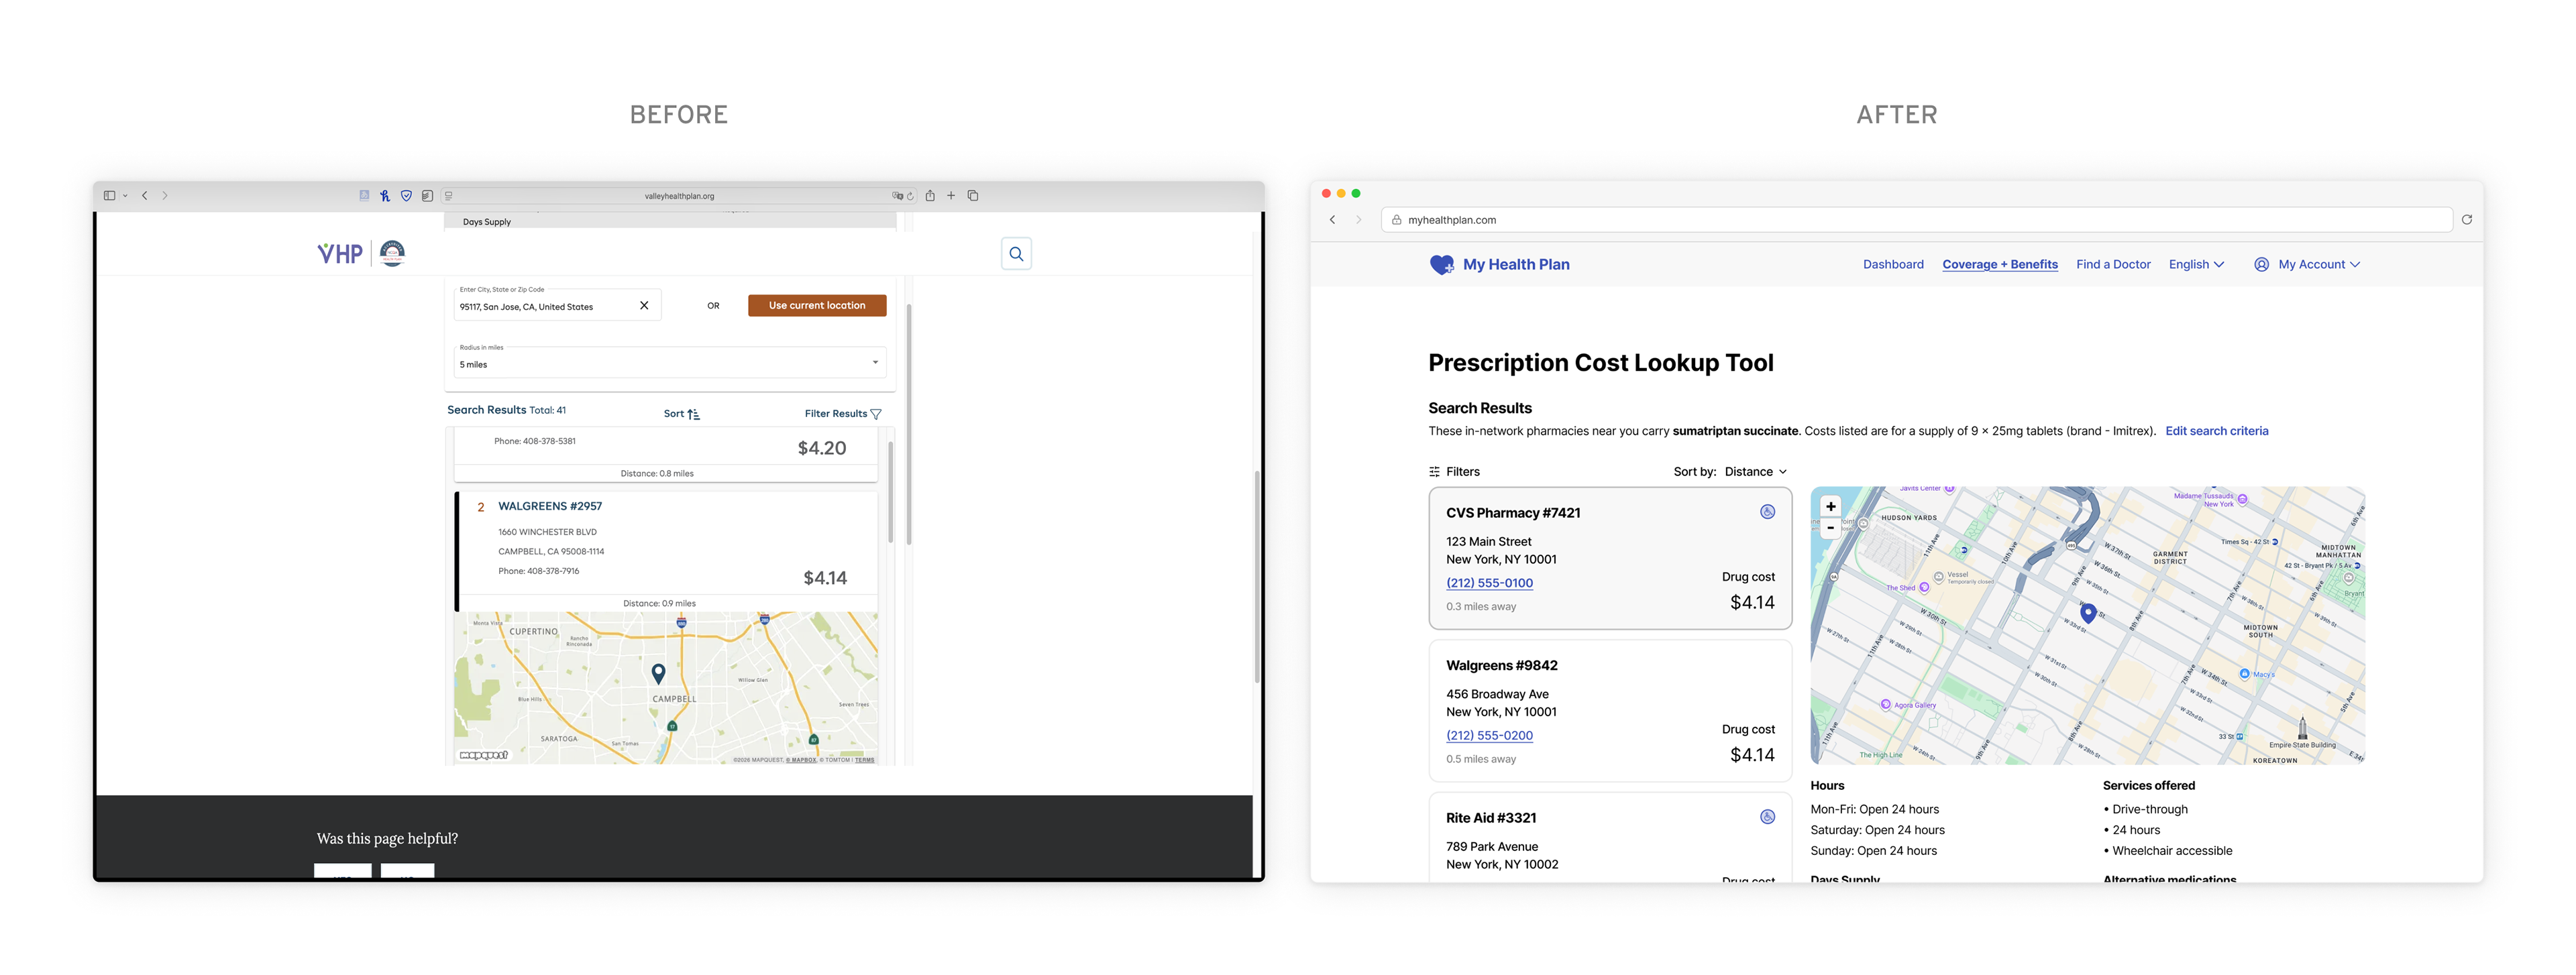Click Safari's new tab plus icon

[951, 196]
